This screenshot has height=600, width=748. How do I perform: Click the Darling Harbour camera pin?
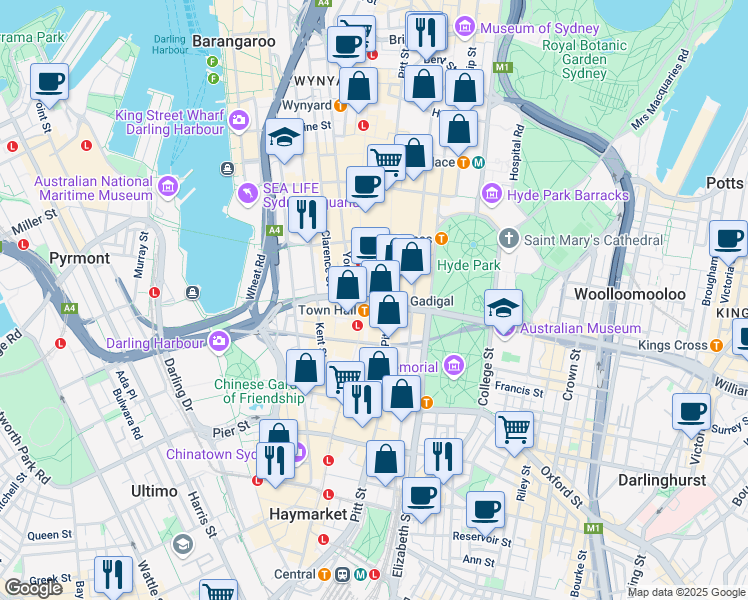[x=219, y=341]
